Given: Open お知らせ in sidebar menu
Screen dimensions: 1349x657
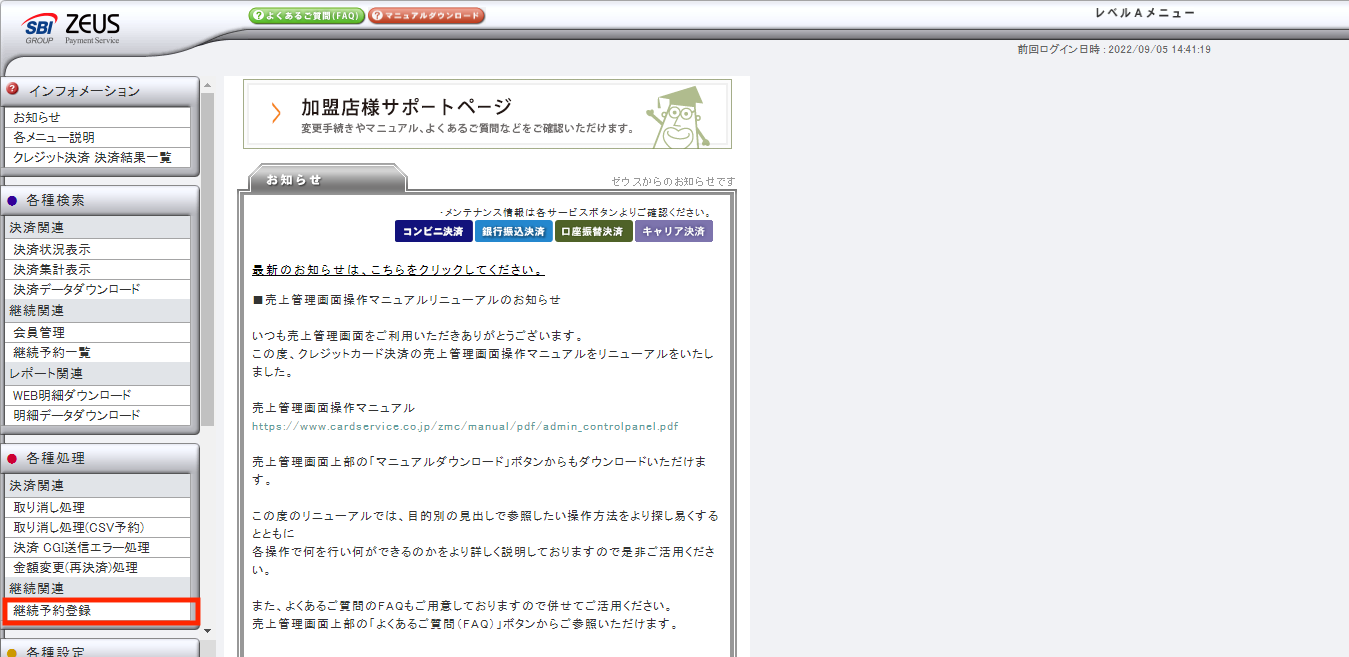Looking at the screenshot, I should [x=97, y=117].
